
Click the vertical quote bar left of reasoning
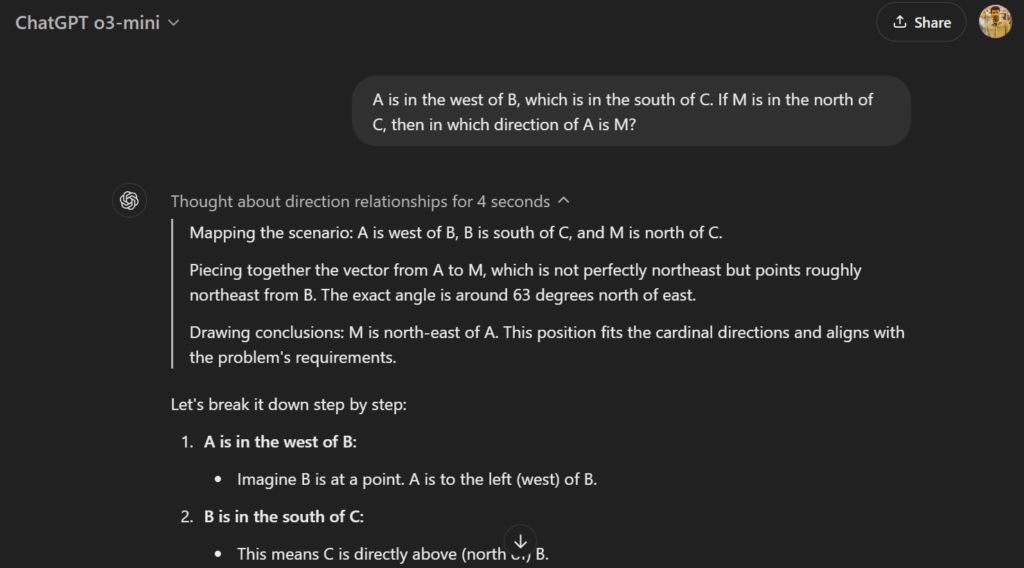coord(172,294)
